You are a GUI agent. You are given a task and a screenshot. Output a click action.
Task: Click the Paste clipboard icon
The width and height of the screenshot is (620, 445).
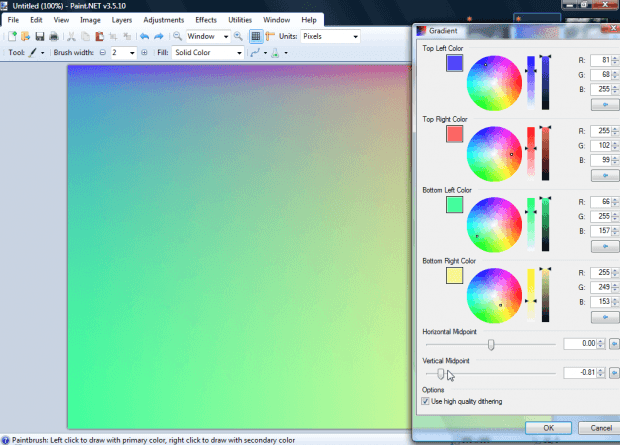tap(99, 36)
